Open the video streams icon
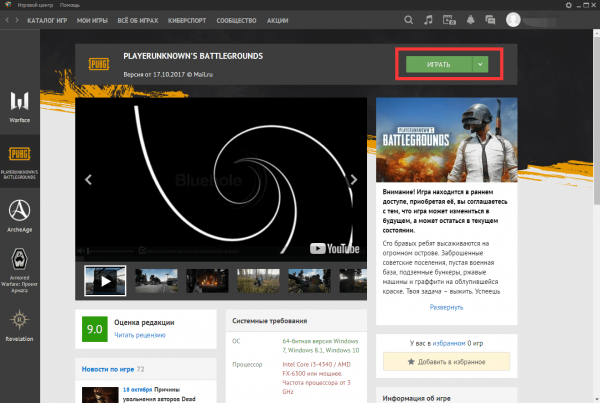600x403 pixels. coord(449,20)
